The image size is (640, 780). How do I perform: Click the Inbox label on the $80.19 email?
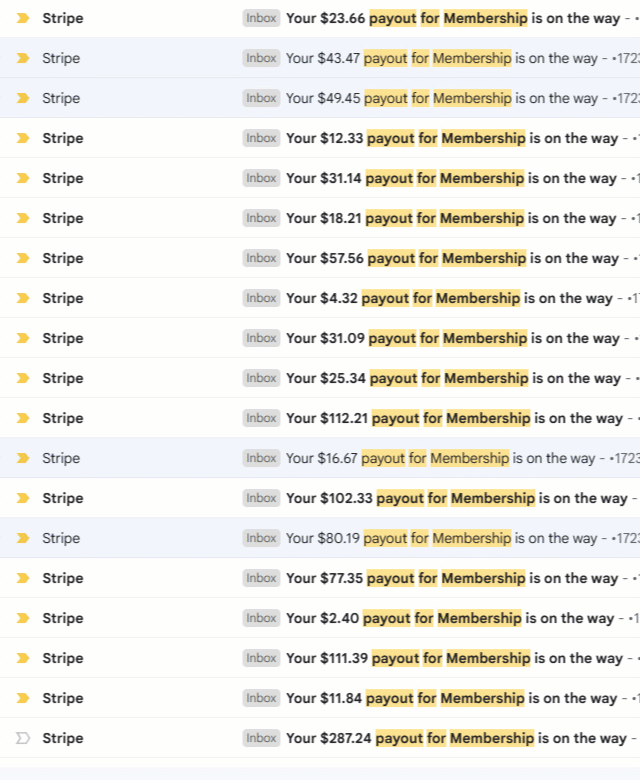[x=261, y=538]
